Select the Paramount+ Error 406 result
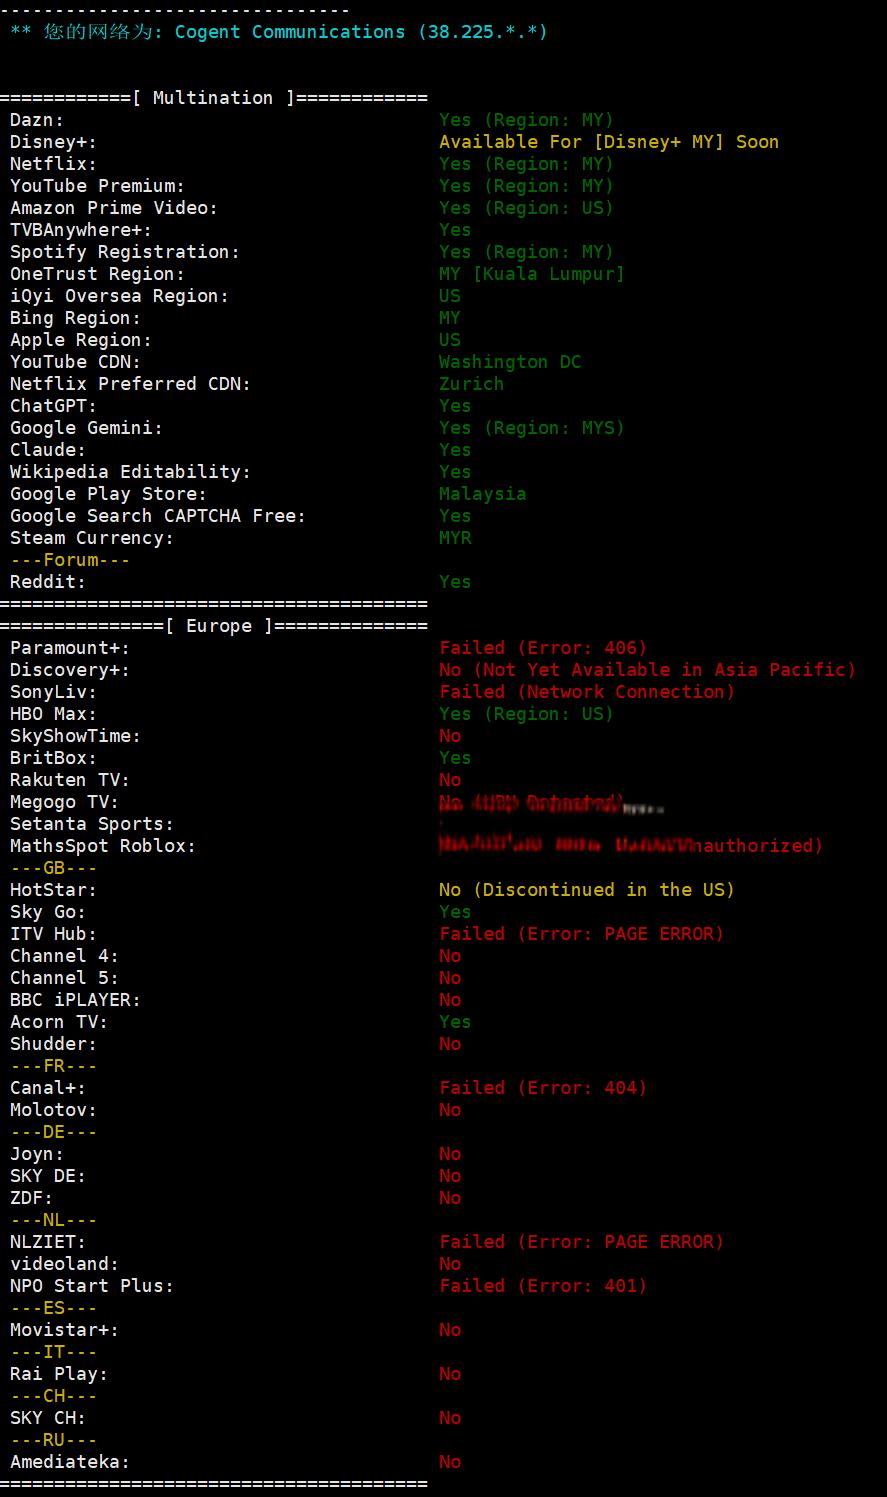This screenshot has width=887, height=1497. (543, 648)
